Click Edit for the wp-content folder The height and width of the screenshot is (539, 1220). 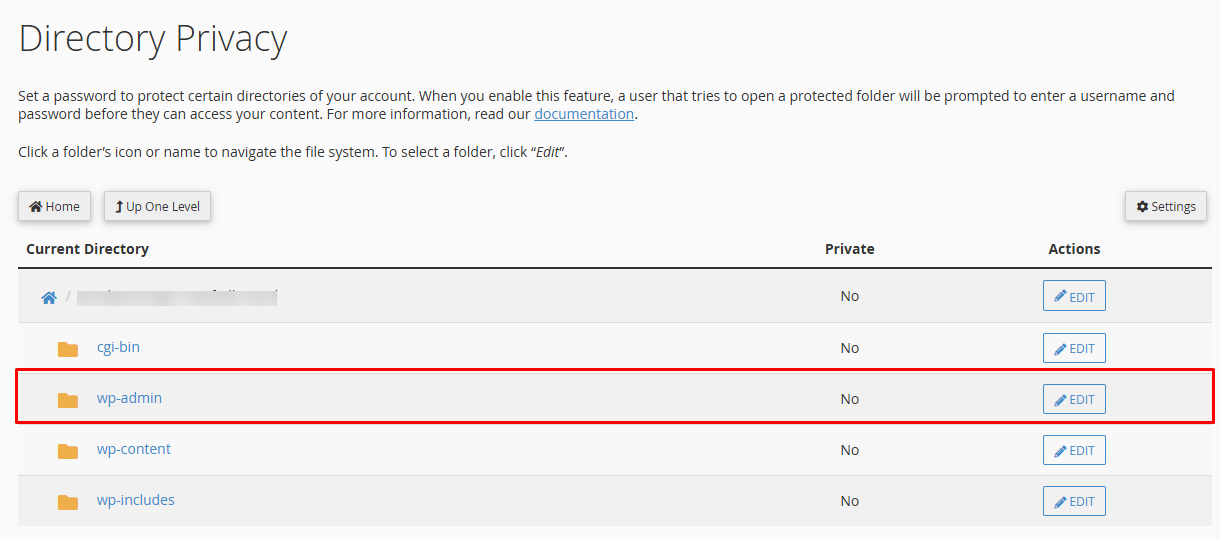(1074, 450)
